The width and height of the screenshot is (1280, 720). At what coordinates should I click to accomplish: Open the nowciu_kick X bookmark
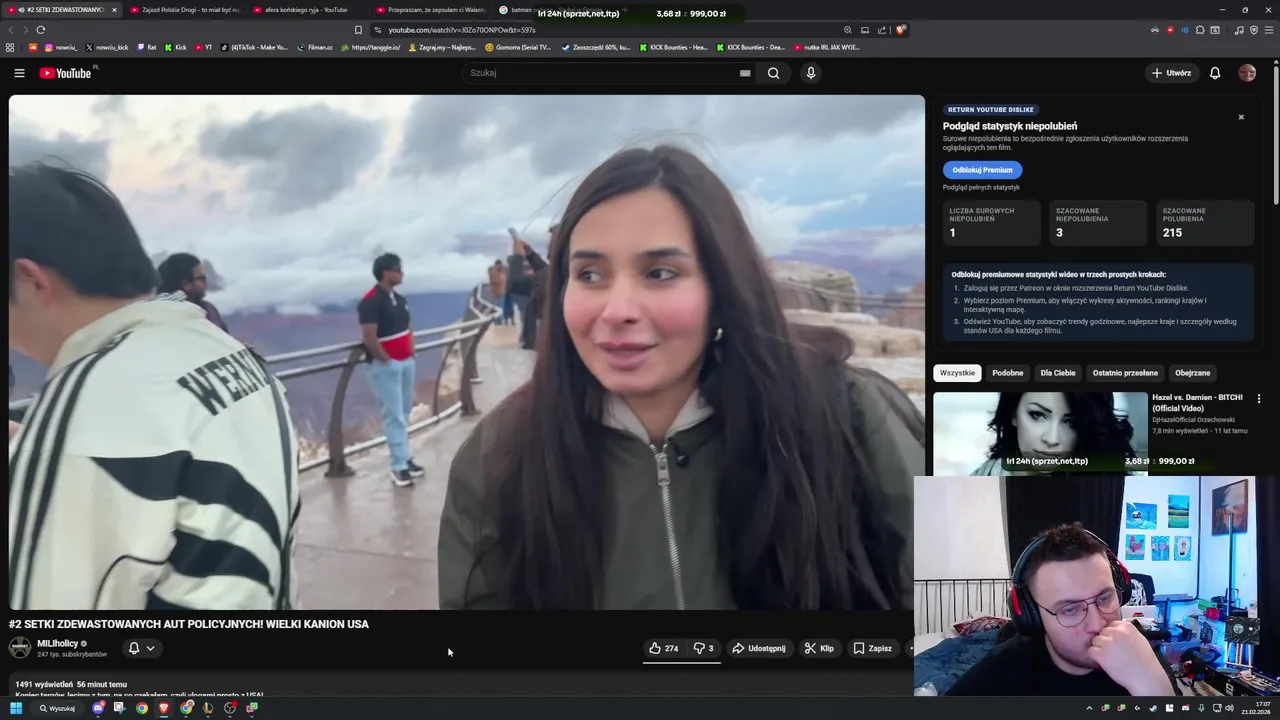click(107, 47)
